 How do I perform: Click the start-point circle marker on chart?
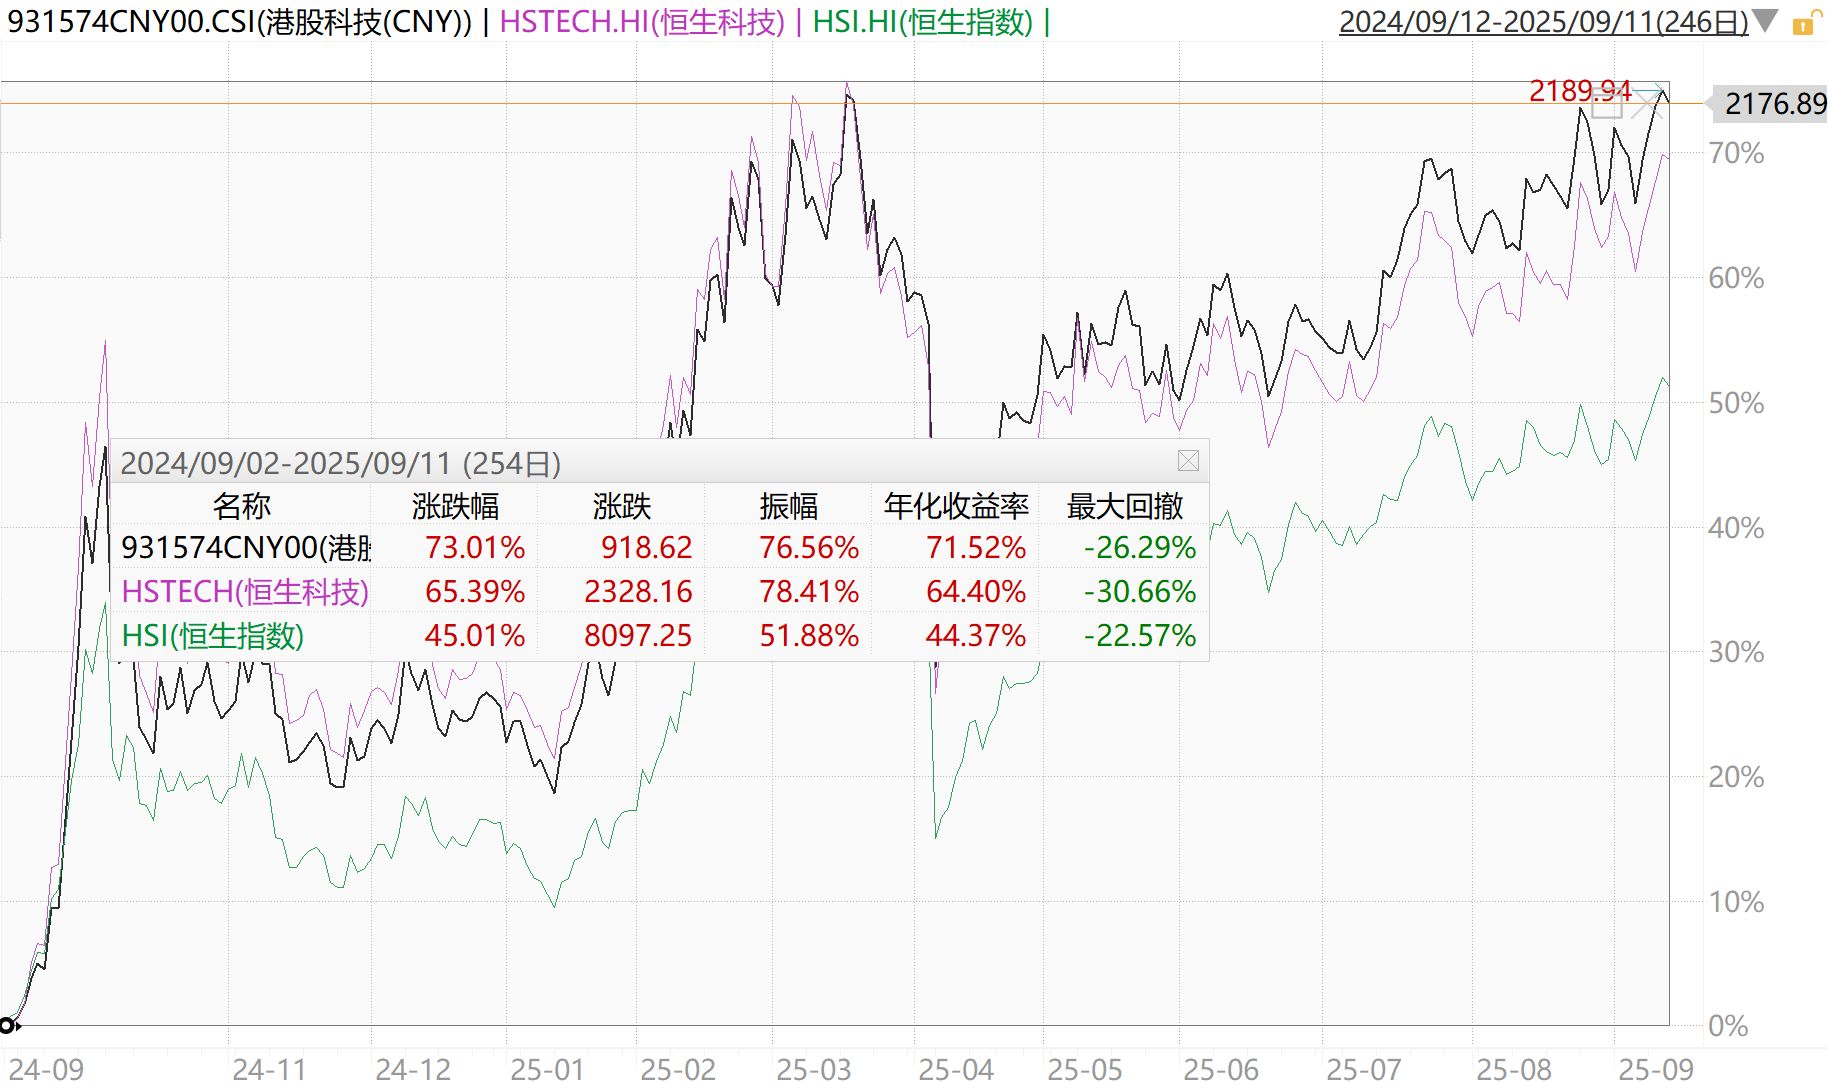pos(7,1025)
